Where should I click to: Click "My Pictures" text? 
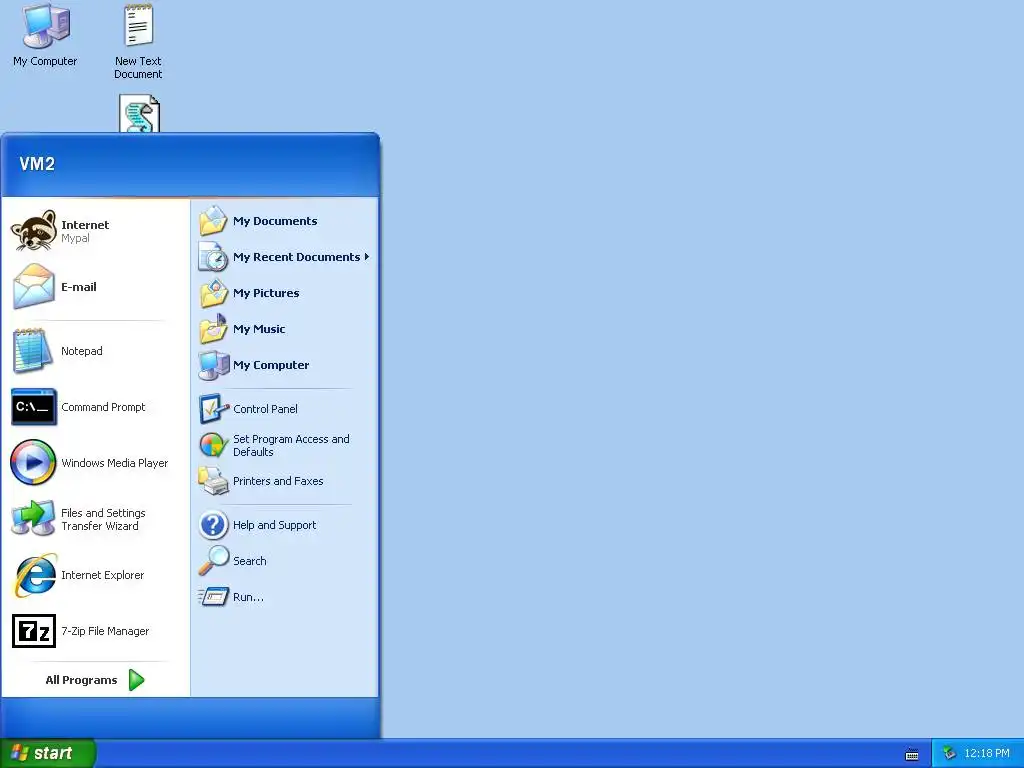[266, 293]
